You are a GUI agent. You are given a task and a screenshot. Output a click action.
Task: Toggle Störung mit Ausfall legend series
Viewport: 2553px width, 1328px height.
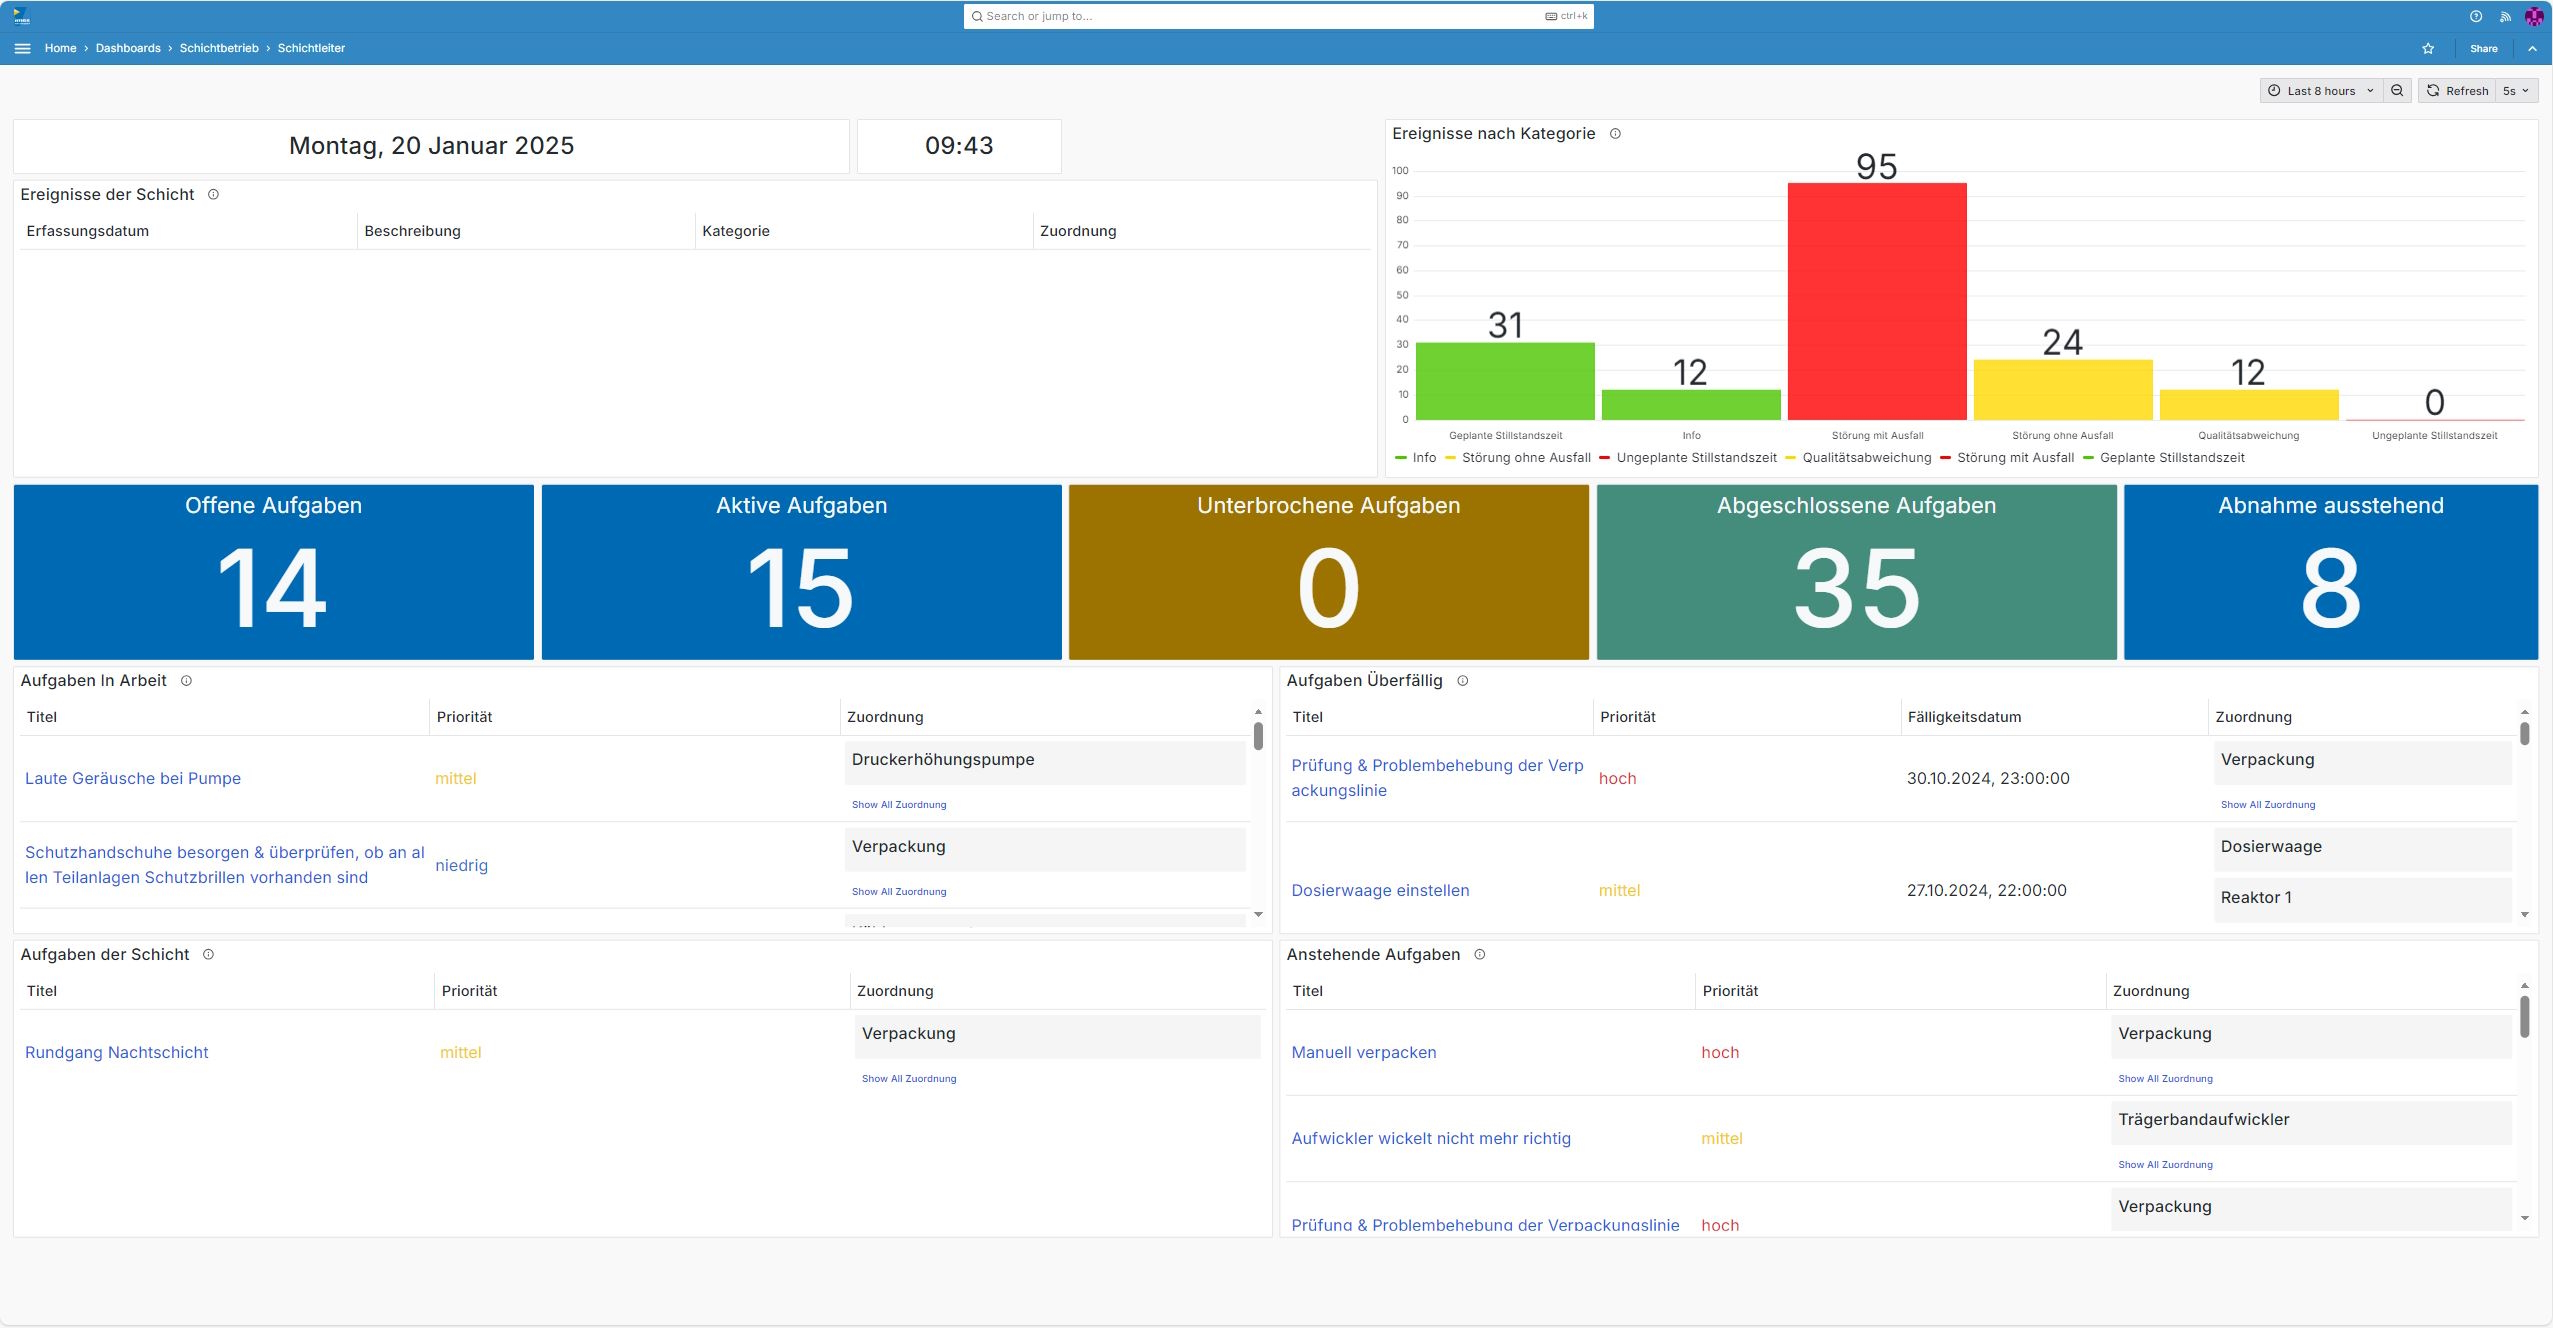(x=2014, y=458)
